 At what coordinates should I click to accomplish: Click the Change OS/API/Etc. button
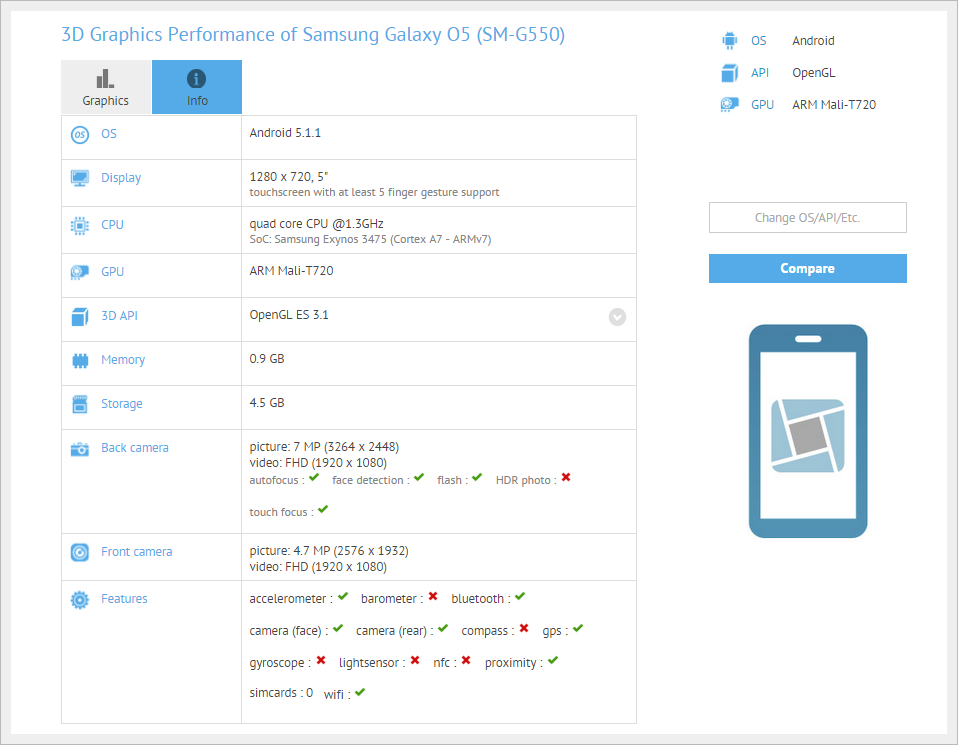(808, 218)
